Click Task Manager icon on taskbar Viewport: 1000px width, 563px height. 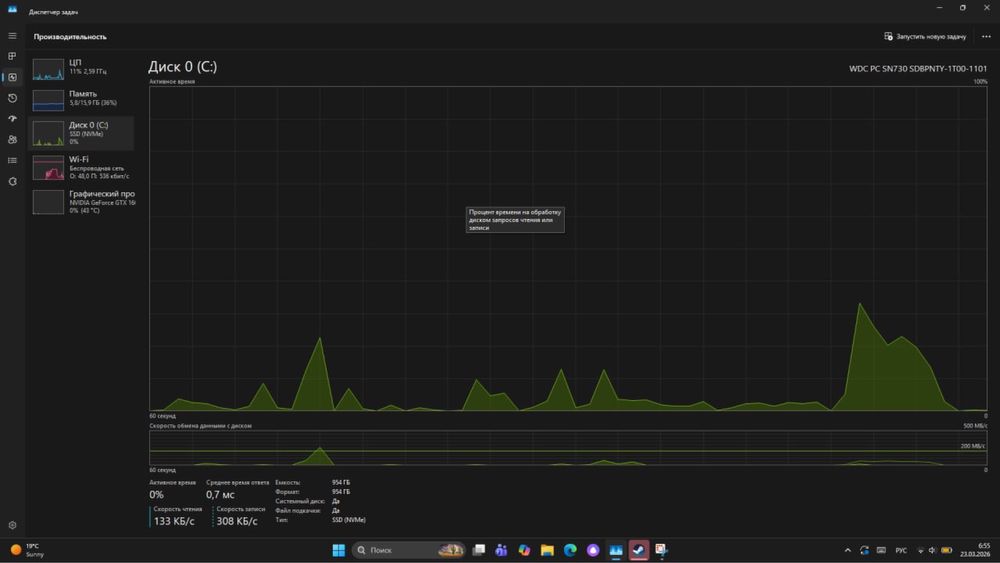coord(616,550)
